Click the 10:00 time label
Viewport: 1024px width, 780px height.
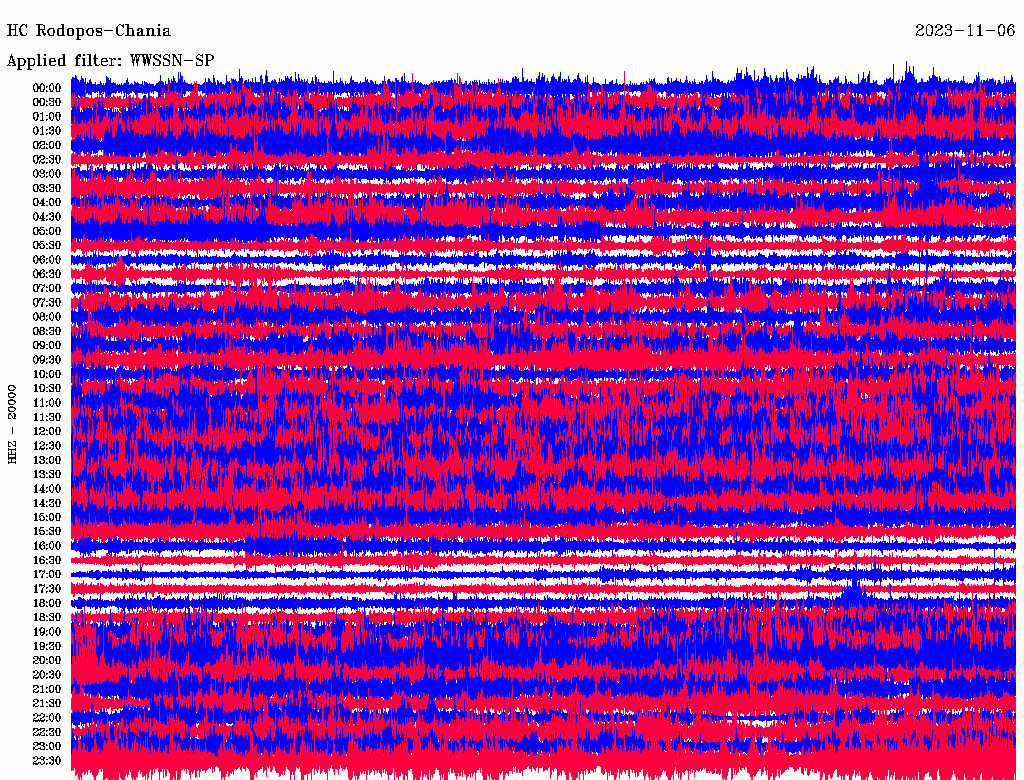point(46,374)
